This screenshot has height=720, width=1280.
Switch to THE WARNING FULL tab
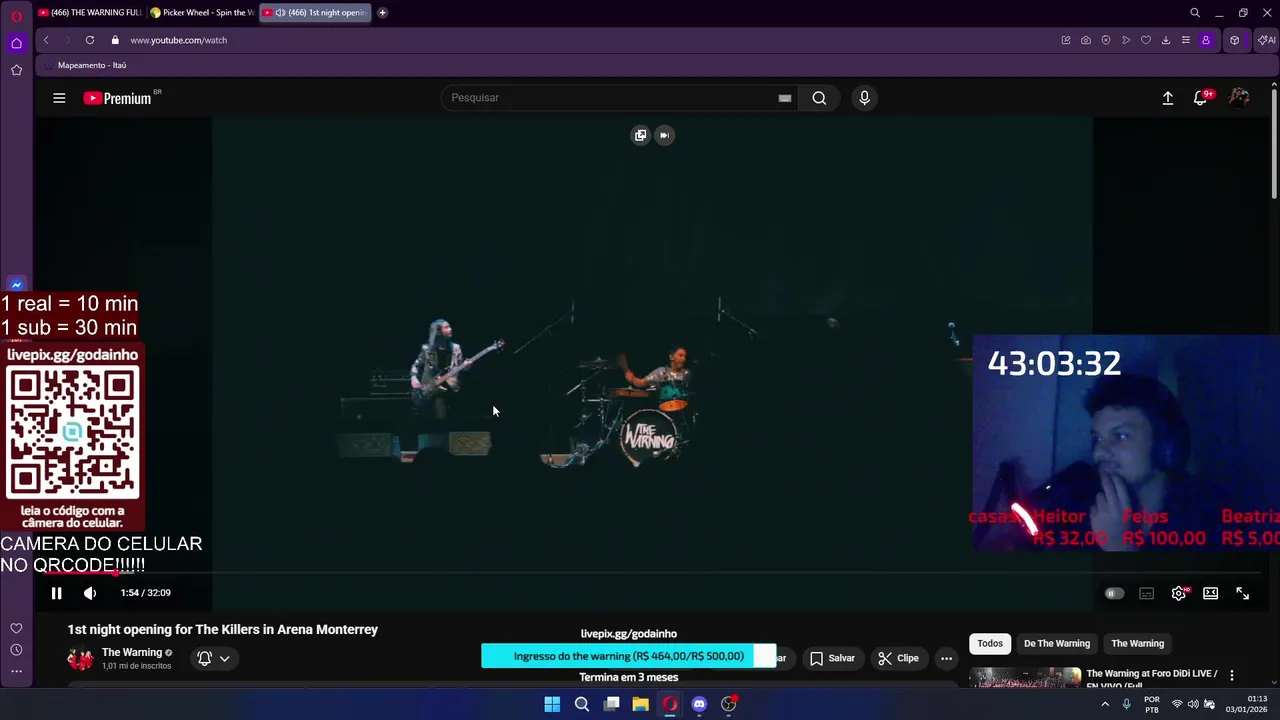89,13
